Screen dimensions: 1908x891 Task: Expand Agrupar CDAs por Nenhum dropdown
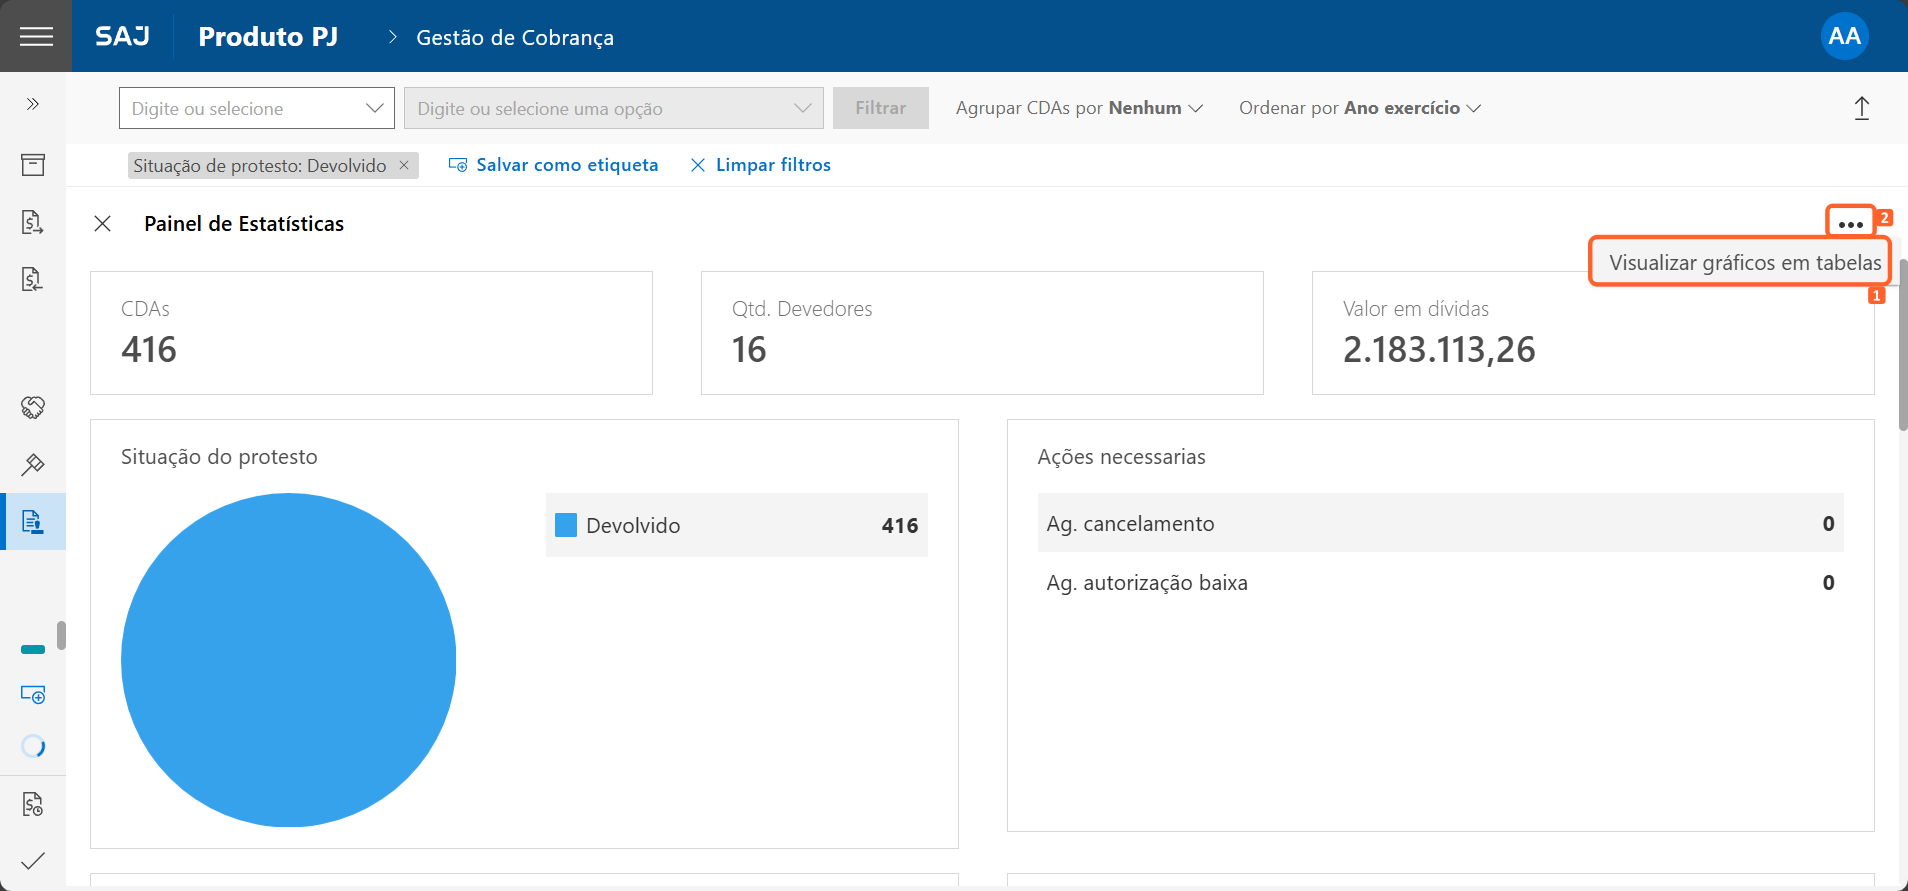[x=1079, y=108]
